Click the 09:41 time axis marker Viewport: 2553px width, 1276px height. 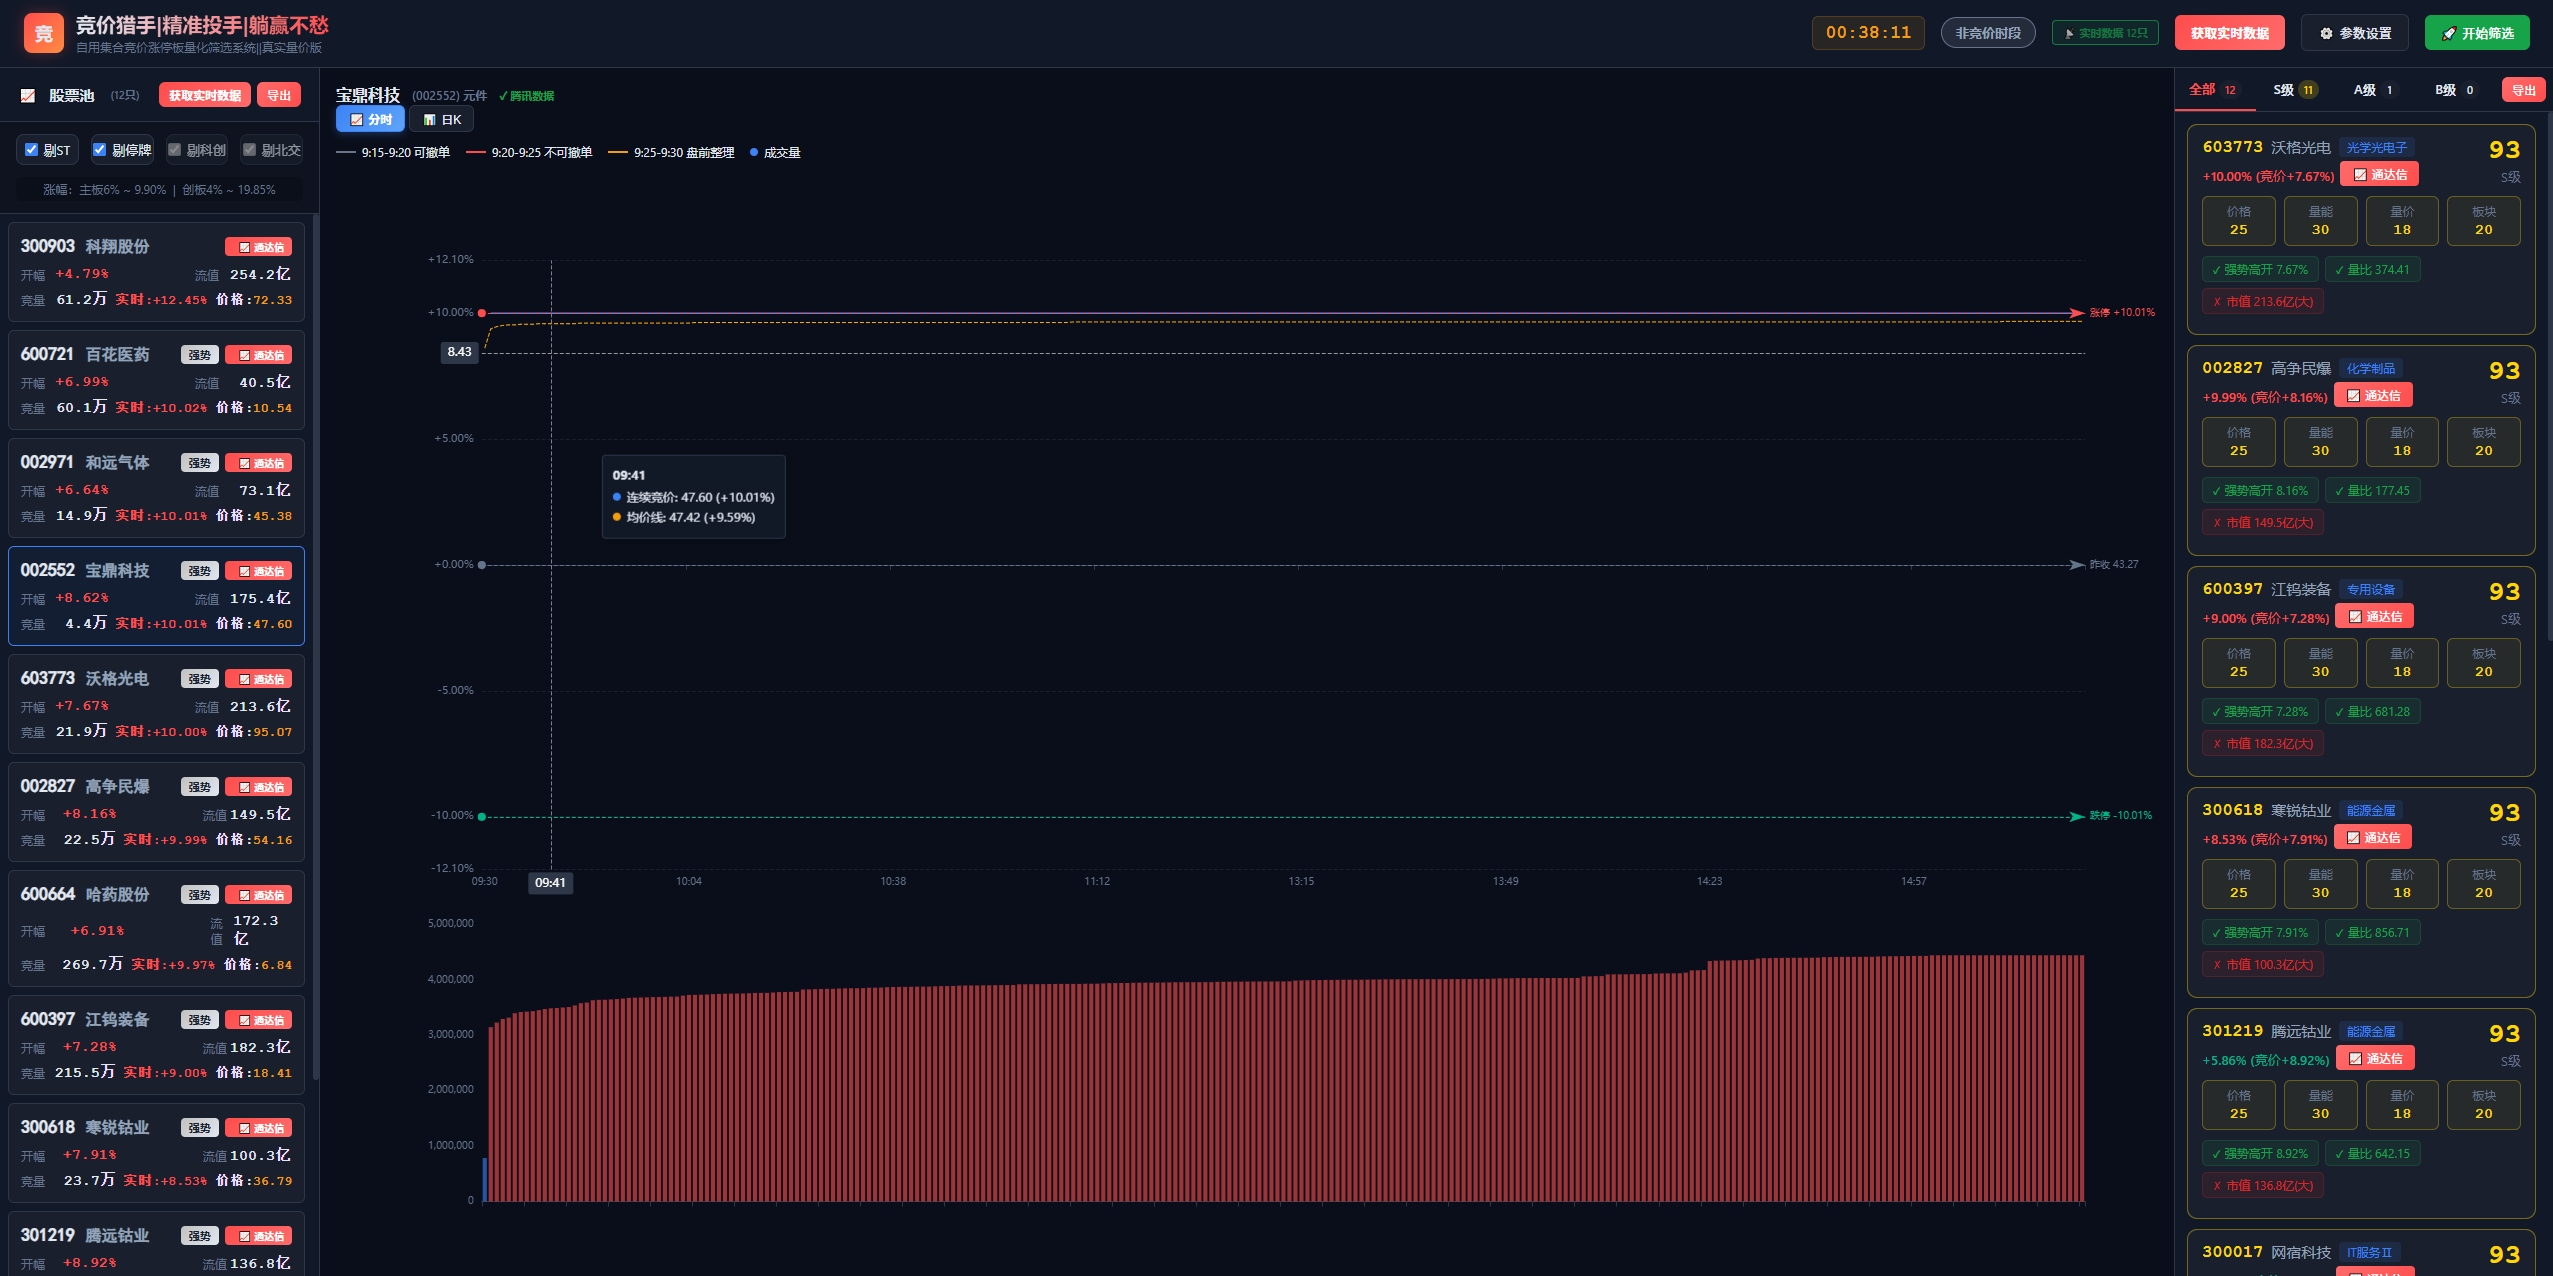pyautogui.click(x=550, y=883)
